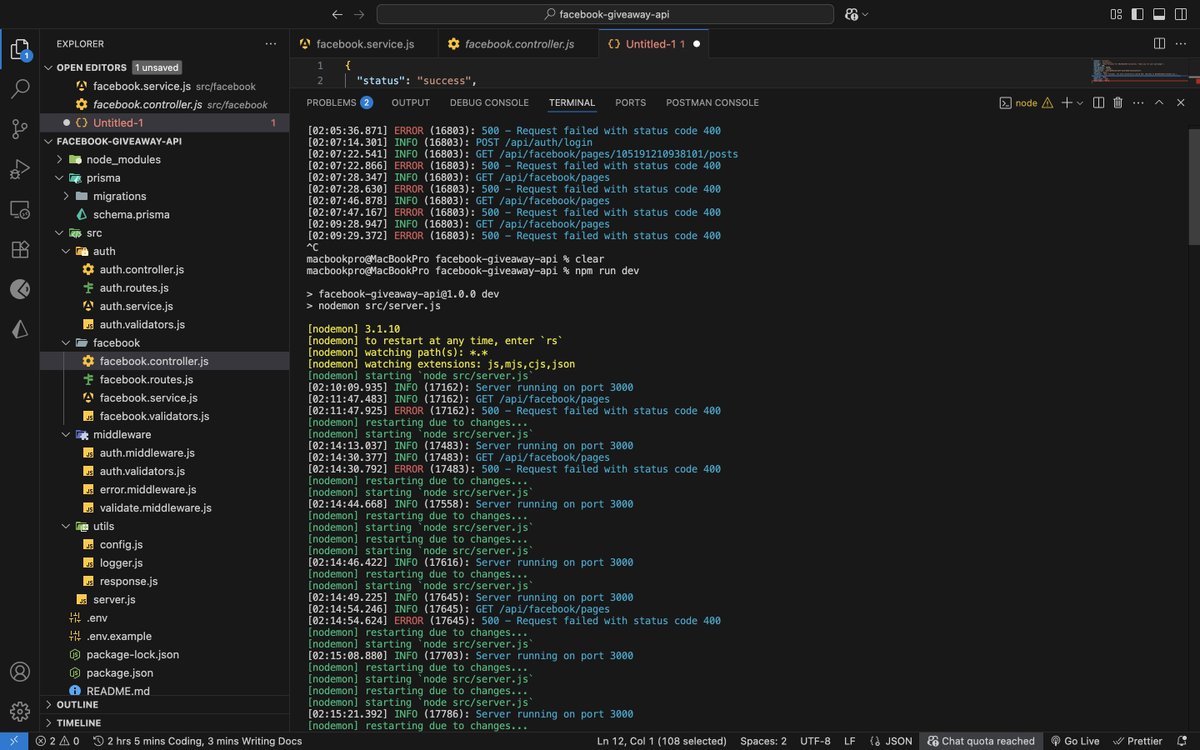The image size is (1200, 750).
Task: Switch to the Output panel tab
Action: pos(410,102)
